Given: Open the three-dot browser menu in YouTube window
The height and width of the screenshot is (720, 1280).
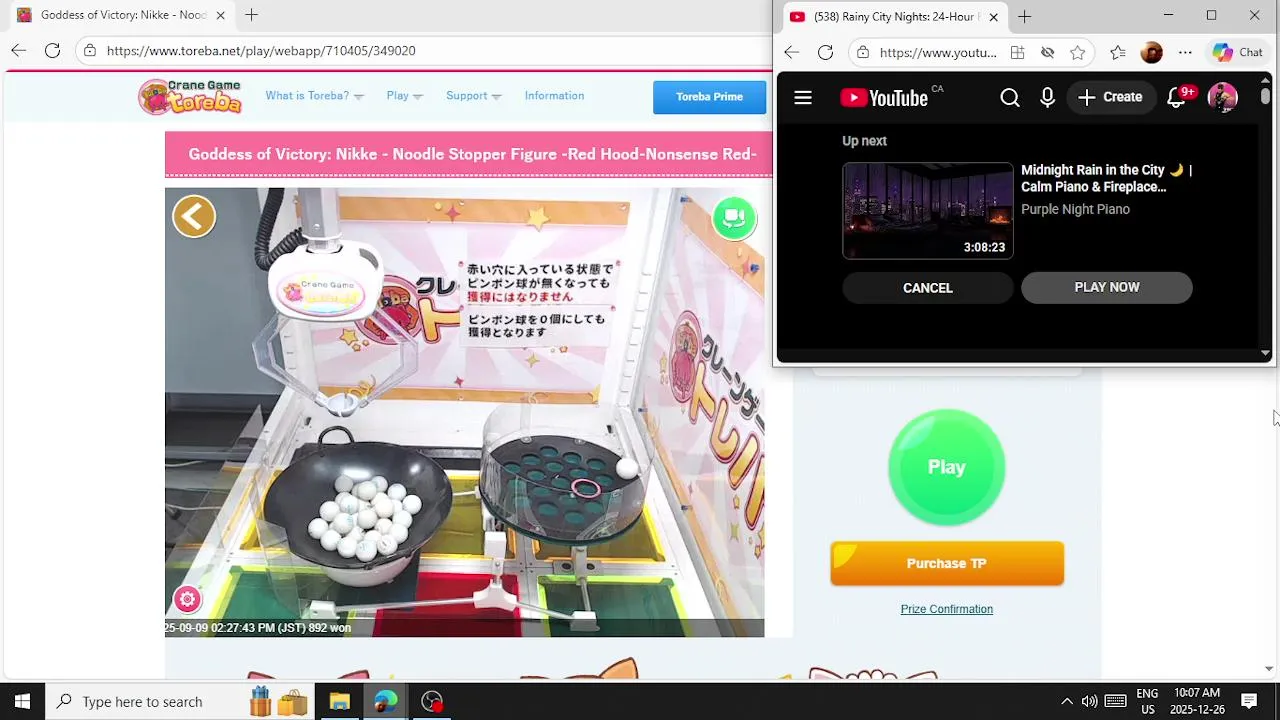Looking at the screenshot, I should coord(1185,52).
